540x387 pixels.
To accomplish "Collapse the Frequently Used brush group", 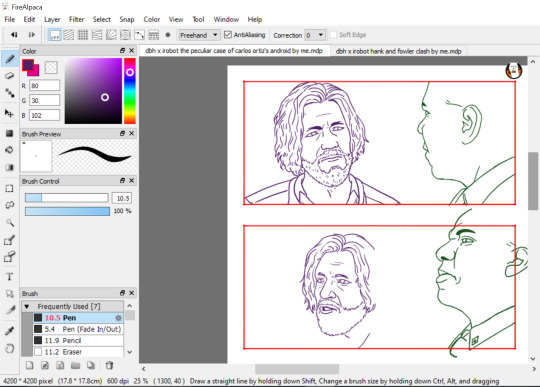I will (27, 306).
